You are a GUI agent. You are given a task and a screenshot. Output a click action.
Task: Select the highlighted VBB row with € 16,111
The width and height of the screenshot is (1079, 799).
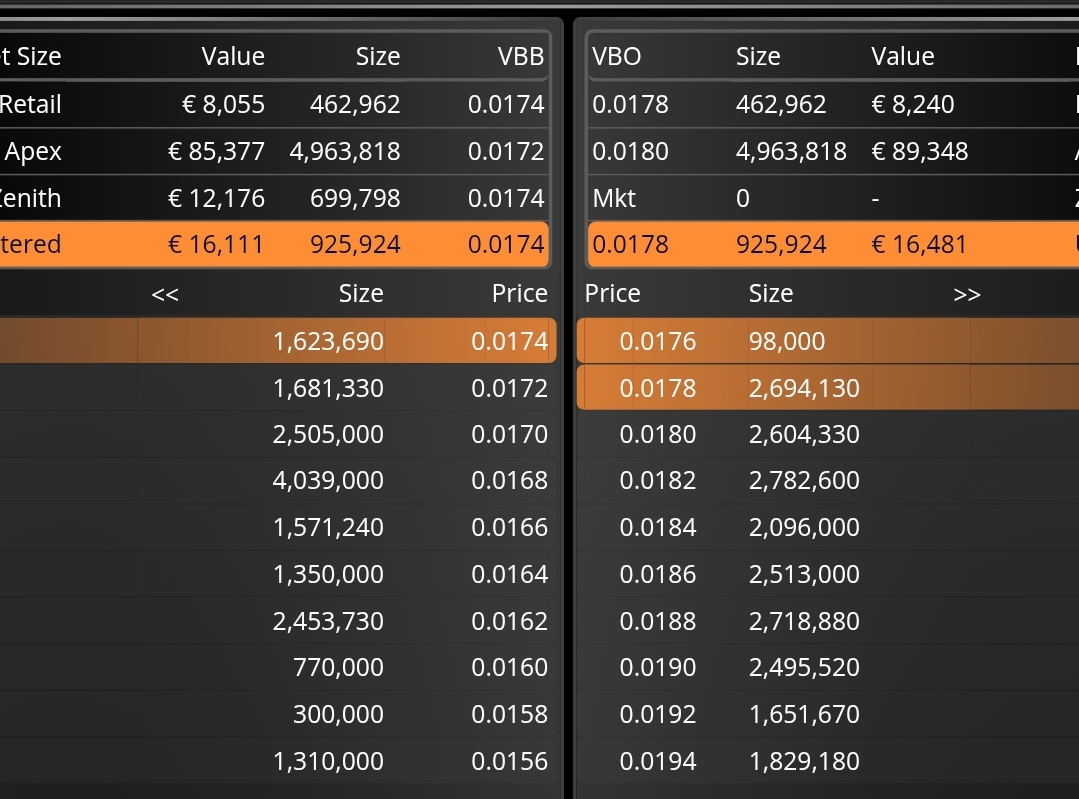(275, 244)
